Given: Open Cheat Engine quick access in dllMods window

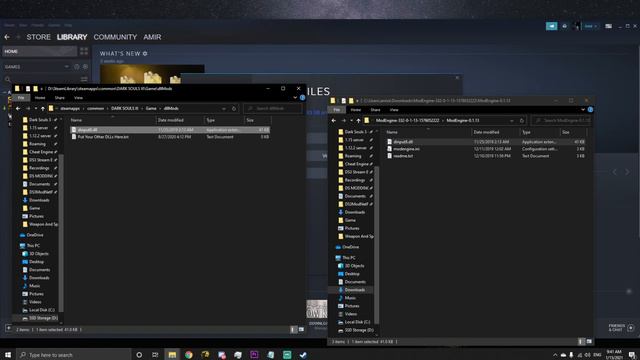Looking at the screenshot, I should (x=40, y=152).
